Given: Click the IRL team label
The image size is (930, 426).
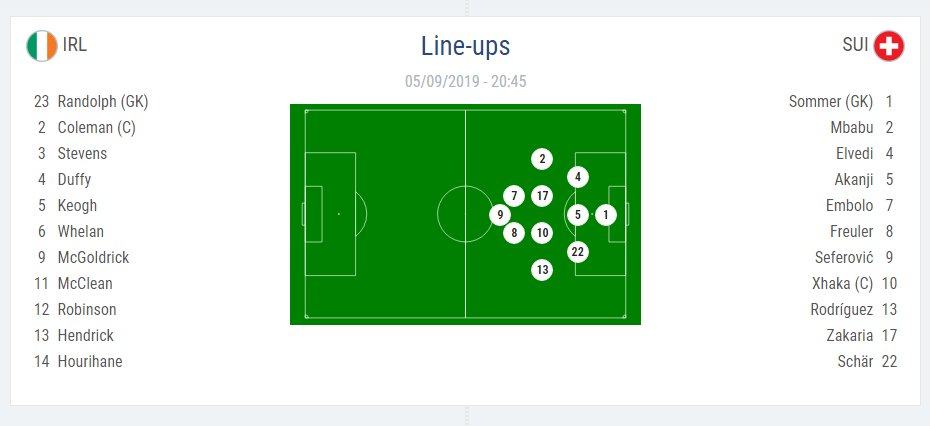Looking at the screenshot, I should 75,45.
